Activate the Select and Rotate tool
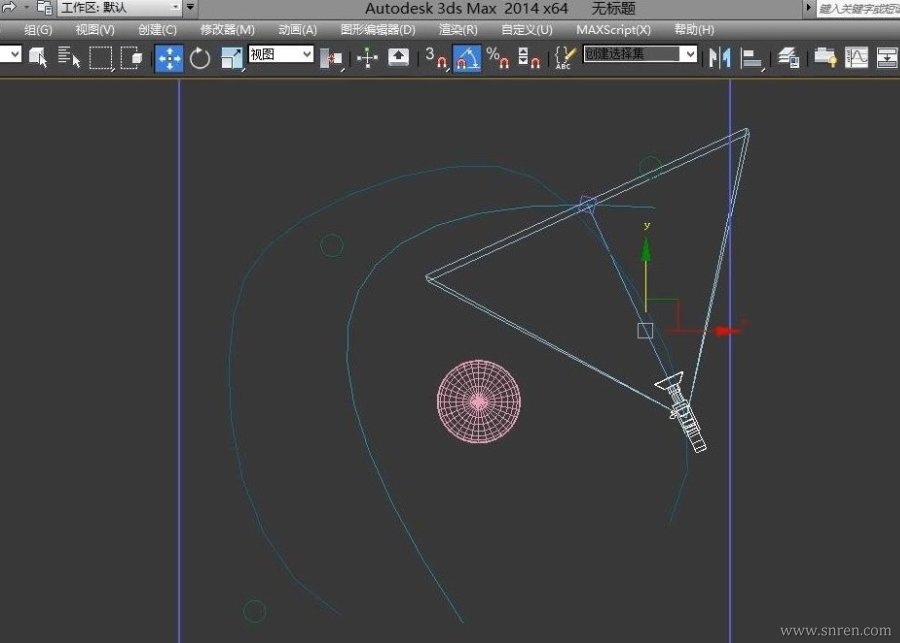Screen dimensions: 900x643 click(200, 58)
